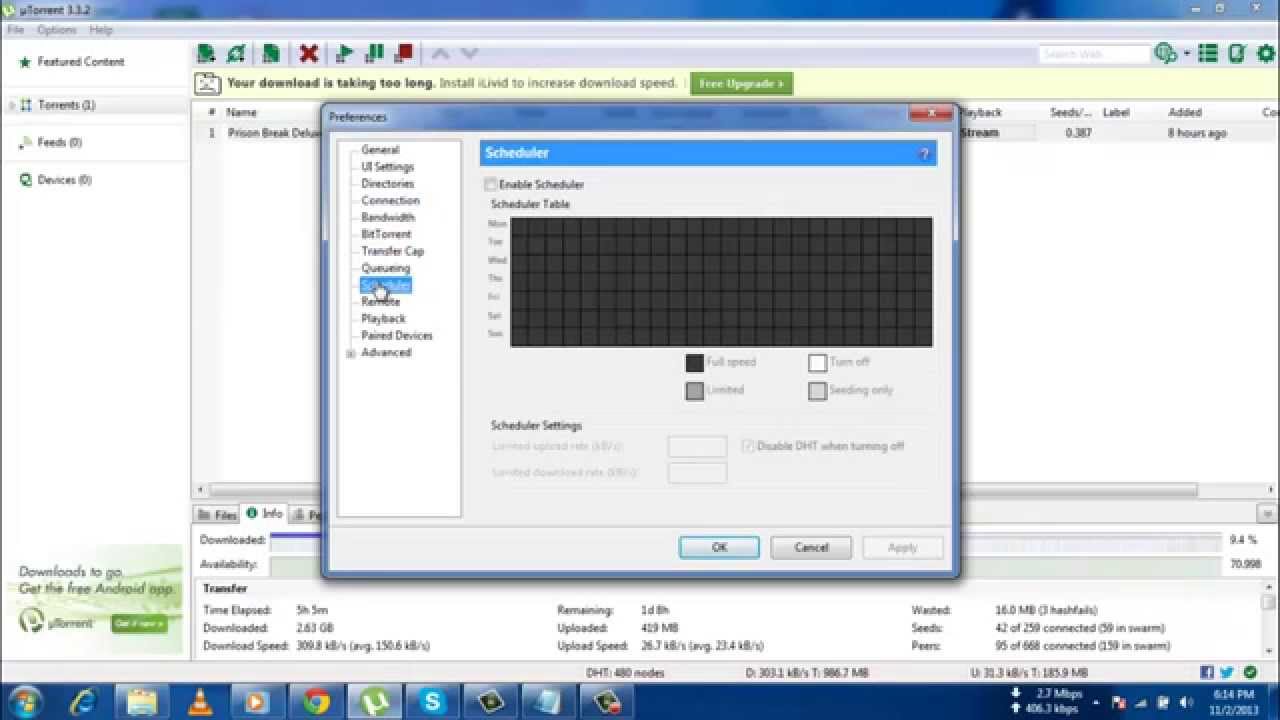Click the Start torrent play icon
The image size is (1280, 720).
[x=345, y=54]
